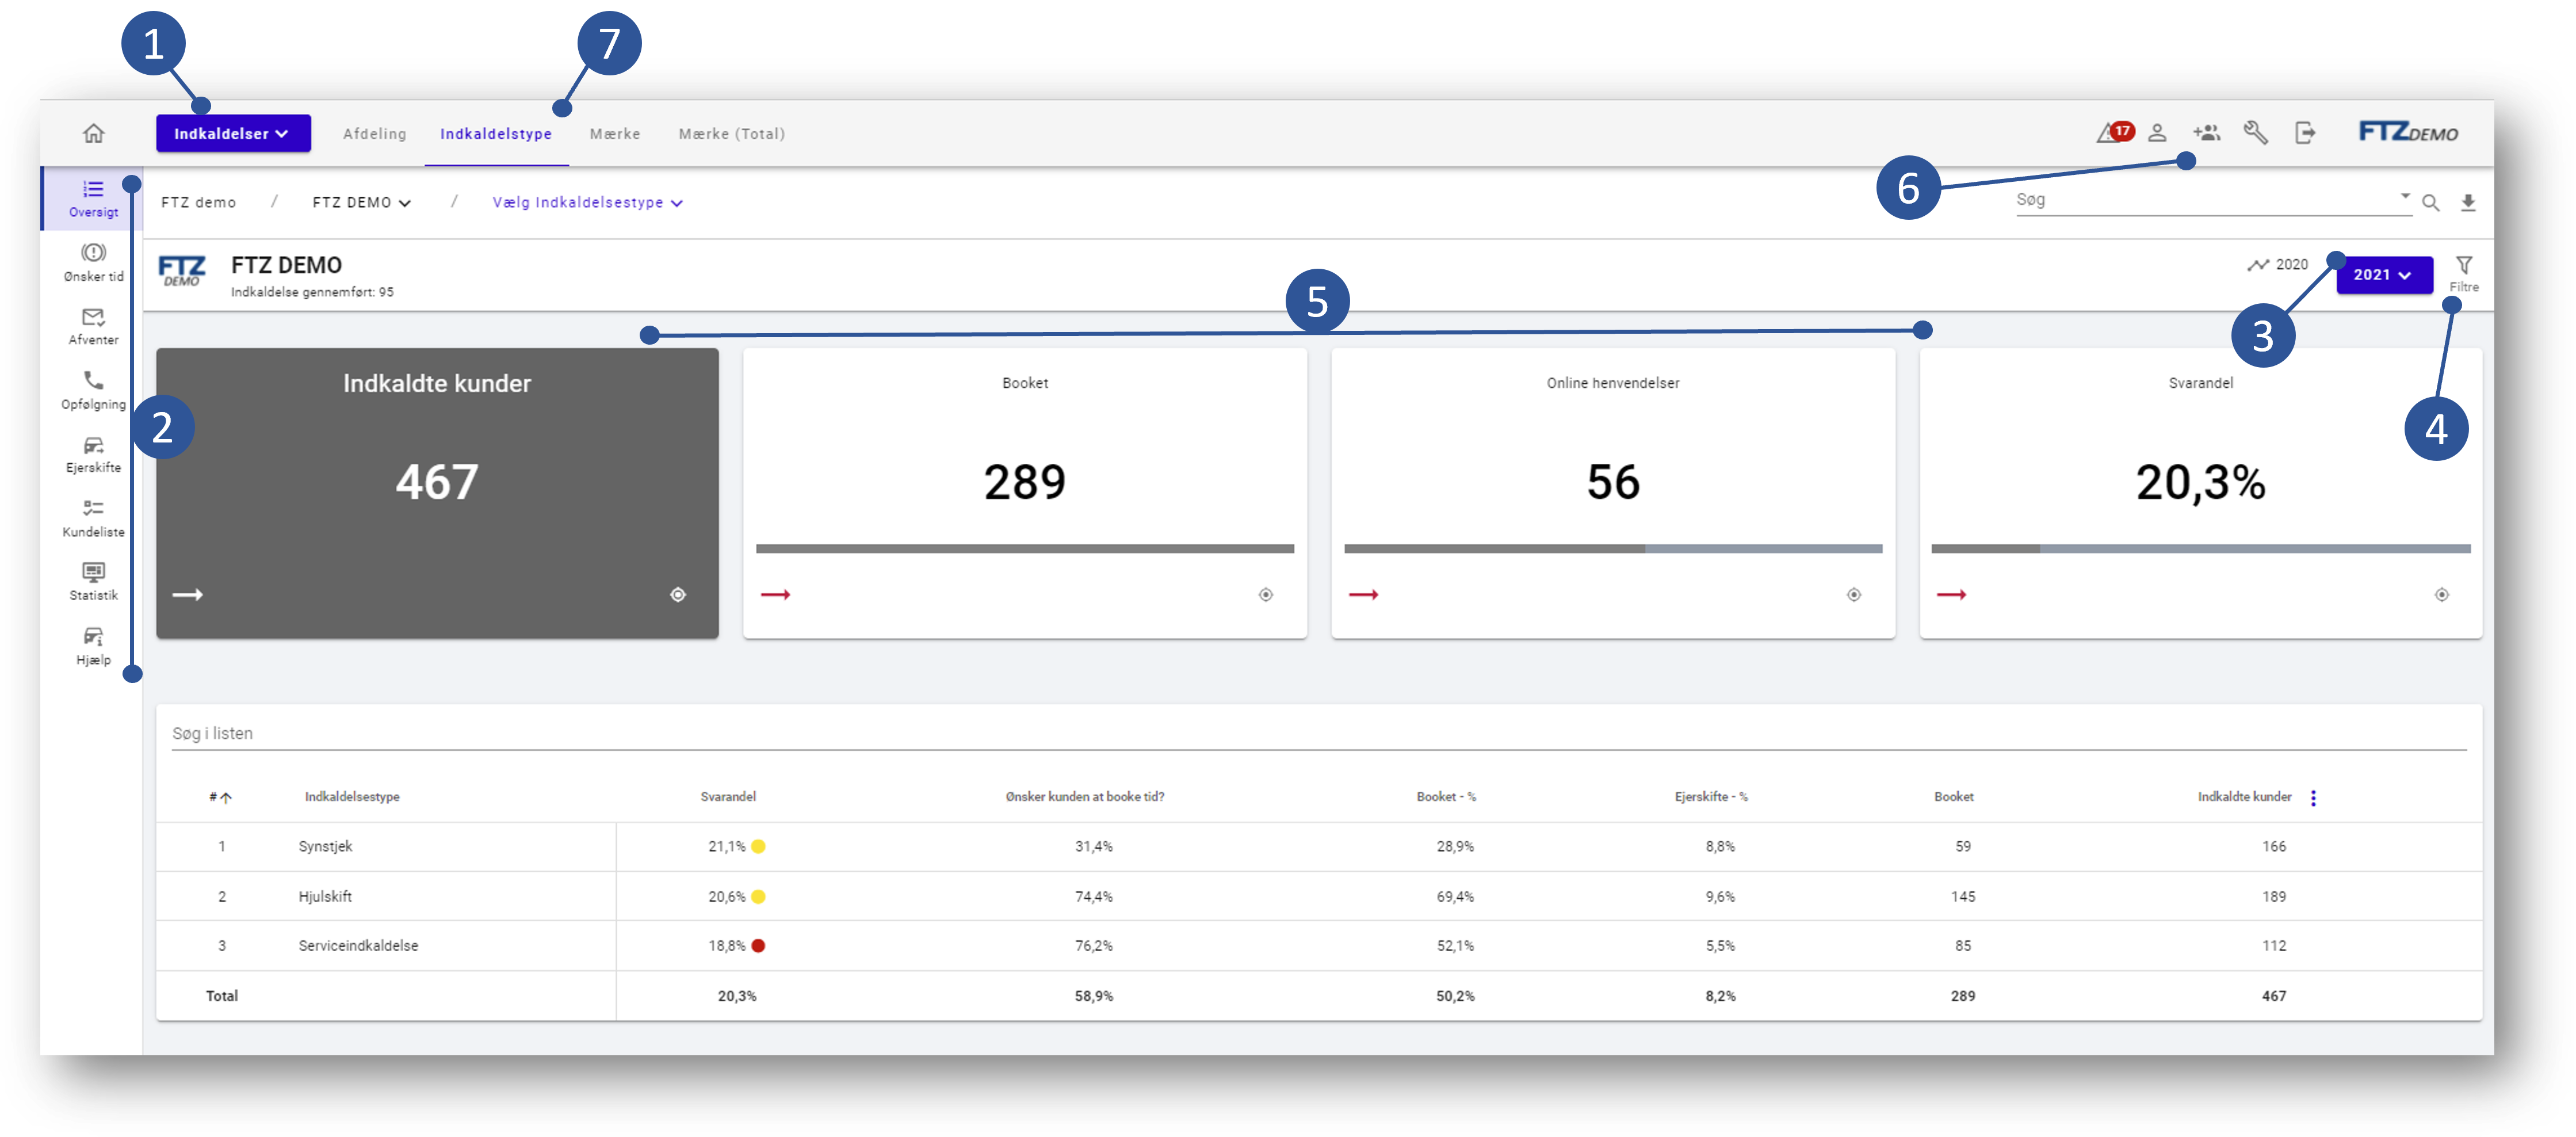The width and height of the screenshot is (2576, 1137).
Task: Click the red arrow on Booket card
Action: tap(775, 595)
